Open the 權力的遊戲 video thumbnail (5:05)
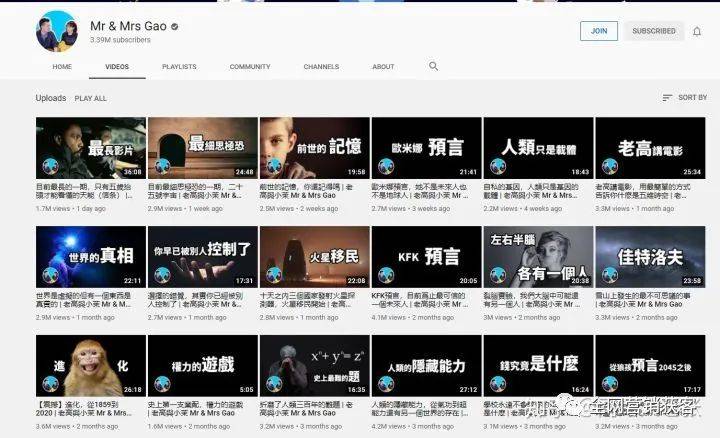This screenshot has width=720, height=438. point(202,365)
